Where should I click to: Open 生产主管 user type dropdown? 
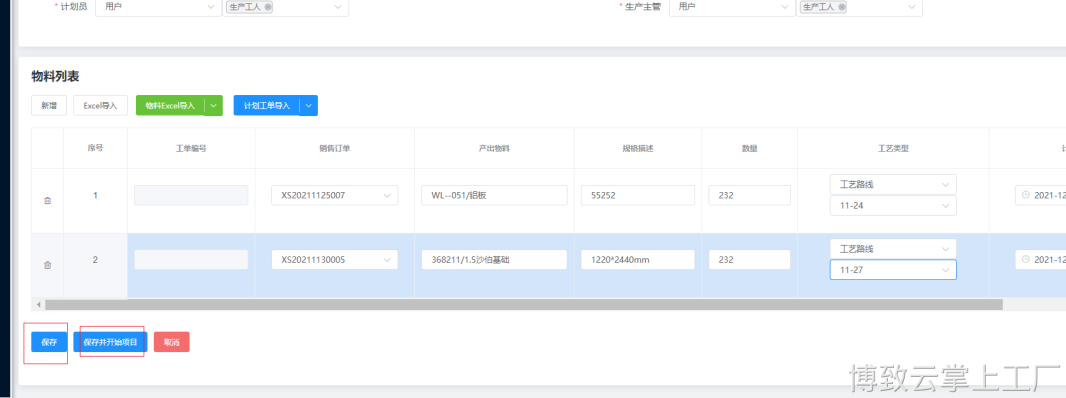732,7
